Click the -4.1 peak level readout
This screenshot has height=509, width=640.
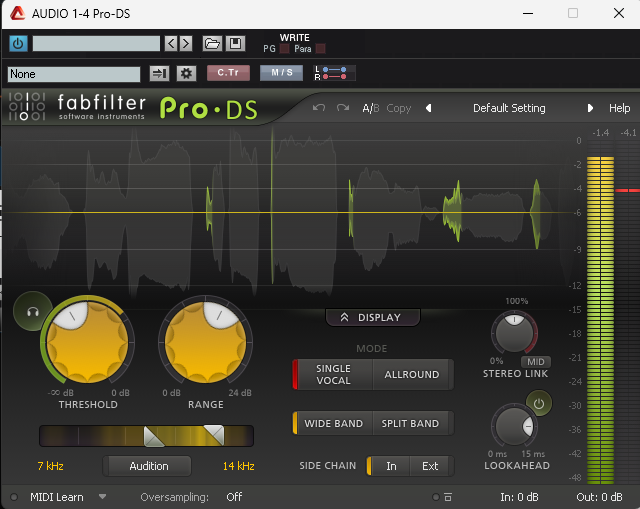(x=628, y=133)
